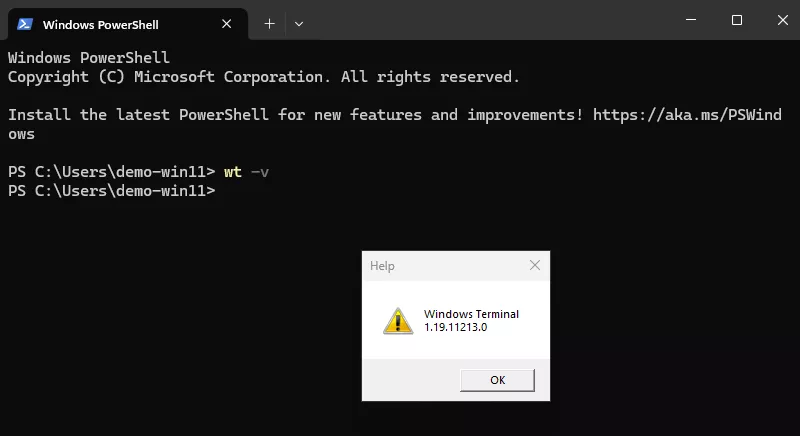Click the 'Windows Terminal' text in dialog
Screen dimensions: 800x436
[471, 314]
